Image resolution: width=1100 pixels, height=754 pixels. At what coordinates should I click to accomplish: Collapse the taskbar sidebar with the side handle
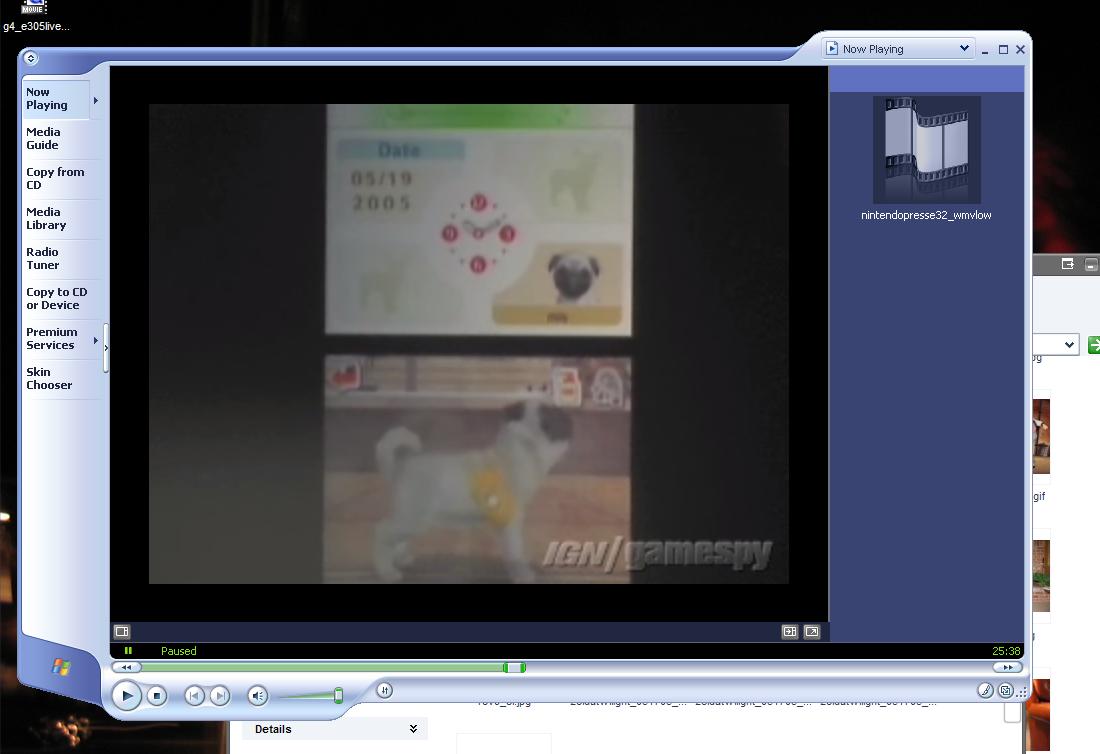click(x=106, y=348)
